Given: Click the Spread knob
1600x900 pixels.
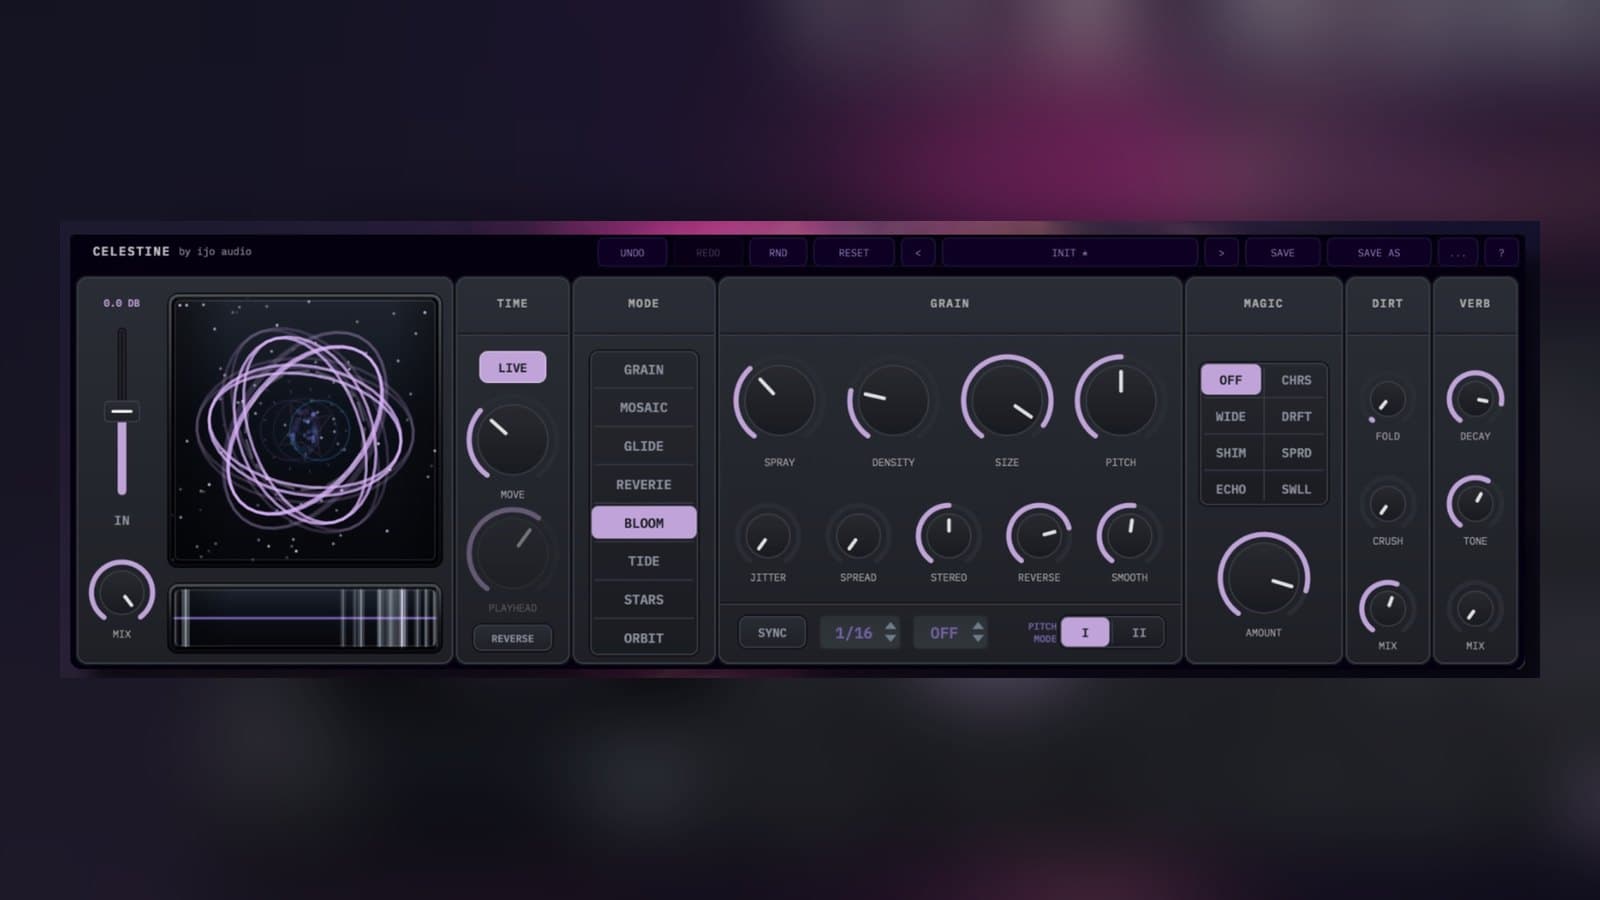Looking at the screenshot, I should point(858,536).
